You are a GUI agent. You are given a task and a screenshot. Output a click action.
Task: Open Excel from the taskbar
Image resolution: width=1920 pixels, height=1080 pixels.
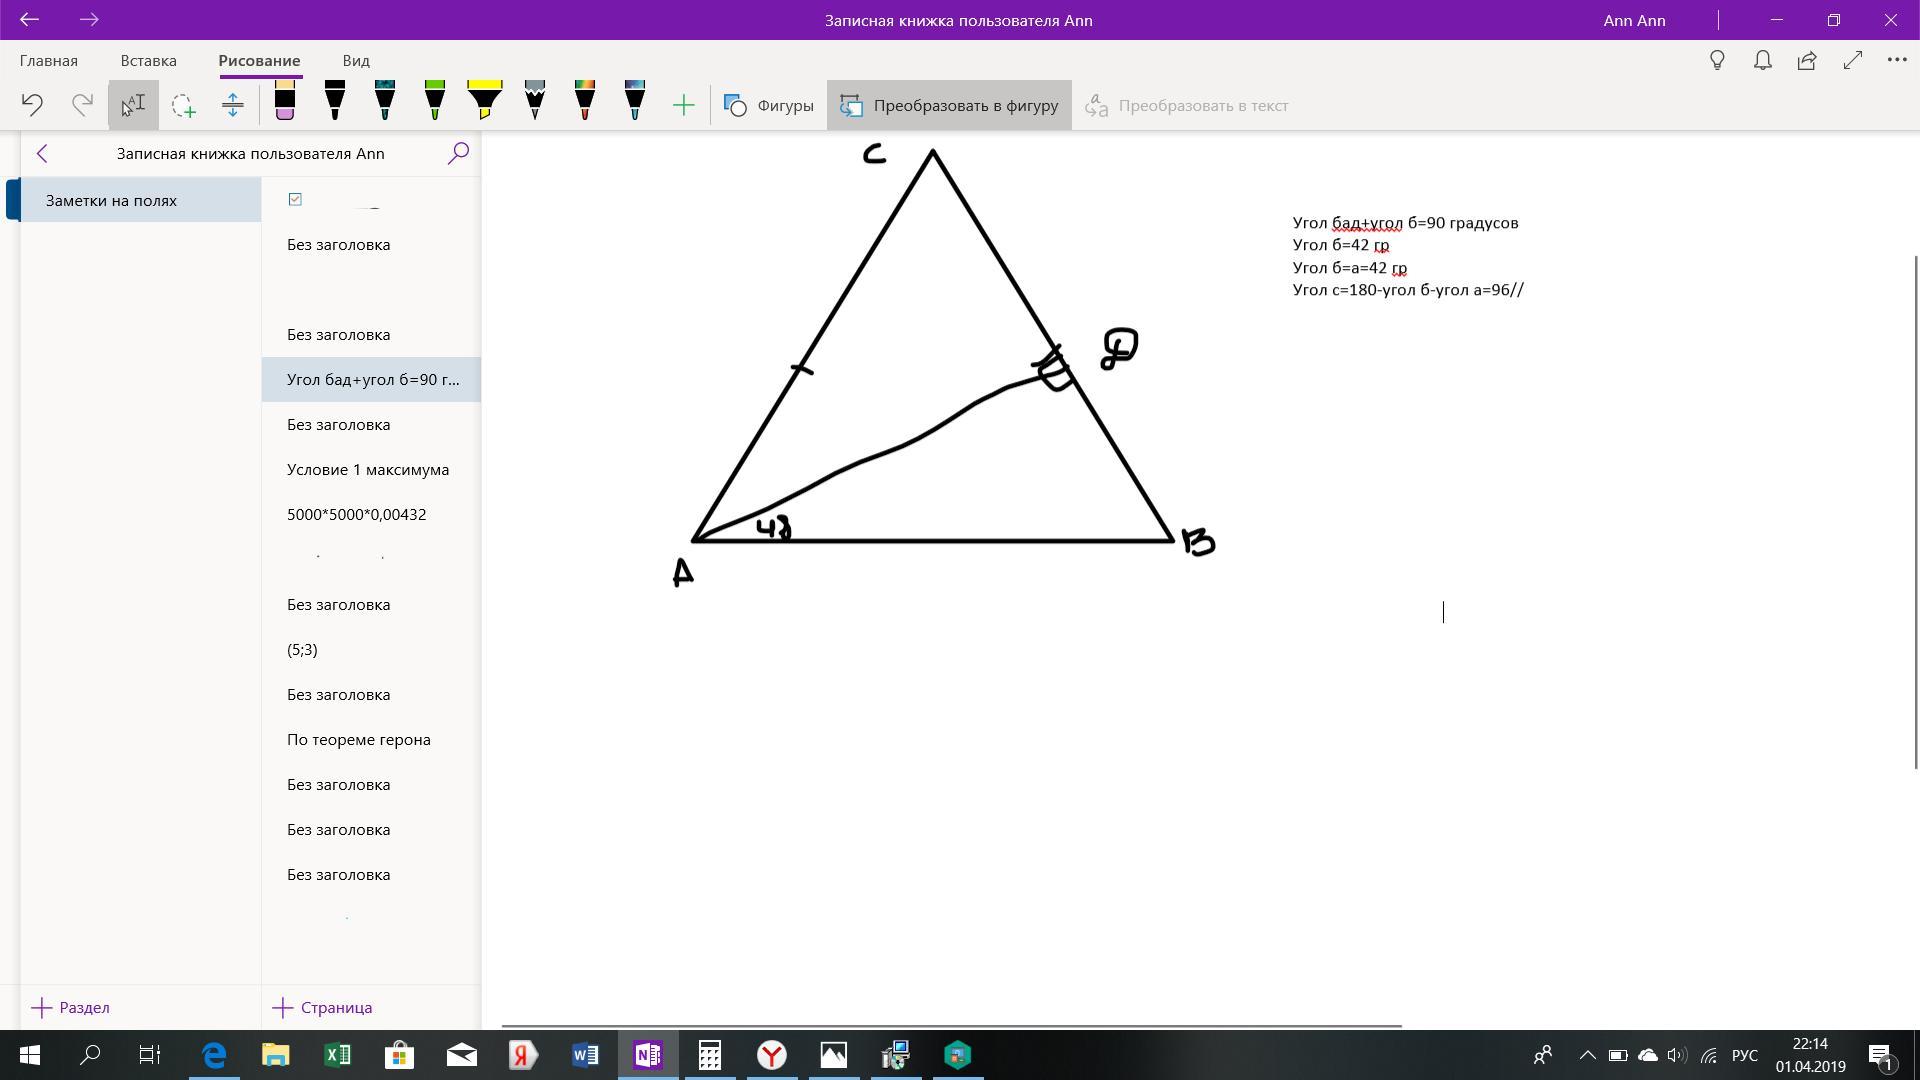pyautogui.click(x=337, y=1055)
